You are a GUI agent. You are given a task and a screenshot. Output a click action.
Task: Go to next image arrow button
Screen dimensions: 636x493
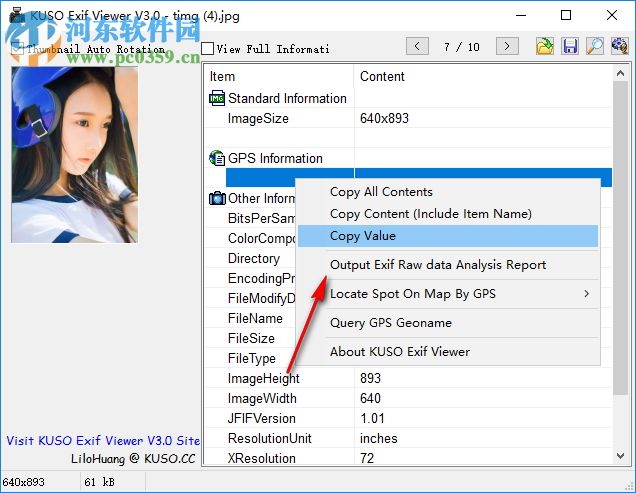(507, 46)
